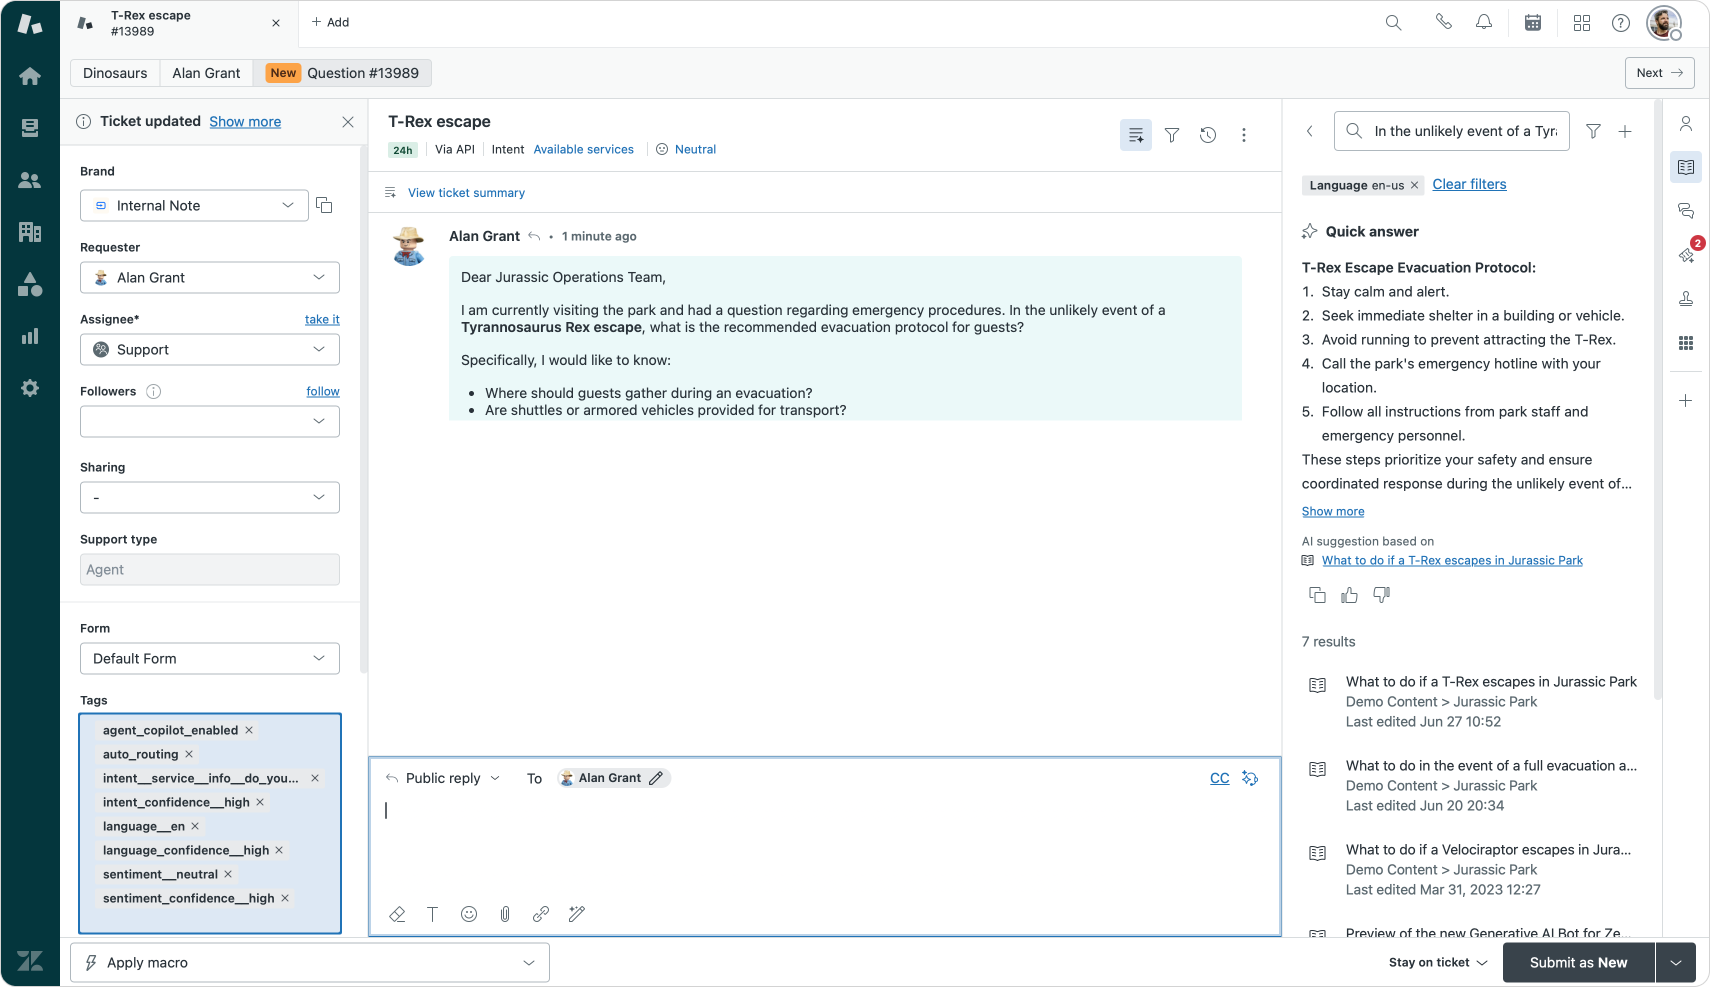The image size is (1710, 987).
Task: Open Organizations building icon in sidebar
Action: click(30, 232)
